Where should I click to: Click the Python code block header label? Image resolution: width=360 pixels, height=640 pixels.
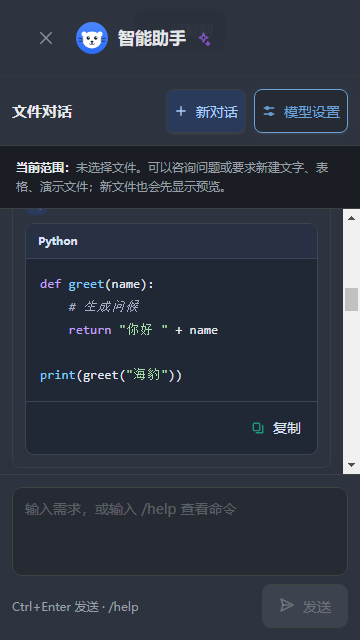[58, 241]
